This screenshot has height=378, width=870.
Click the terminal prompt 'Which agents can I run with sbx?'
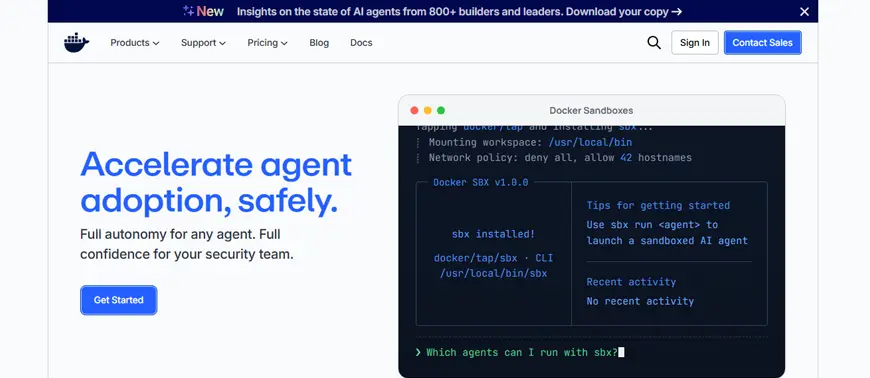point(522,352)
